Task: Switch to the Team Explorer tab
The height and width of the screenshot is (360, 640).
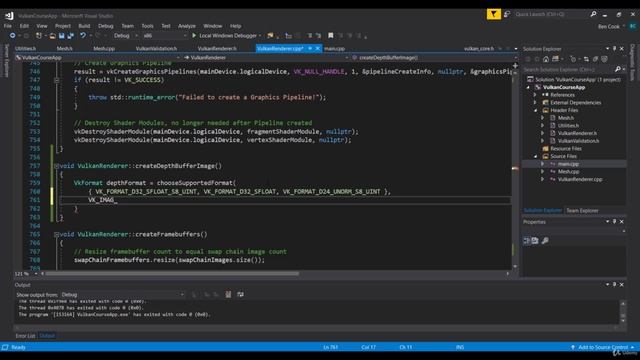Action: click(582, 211)
